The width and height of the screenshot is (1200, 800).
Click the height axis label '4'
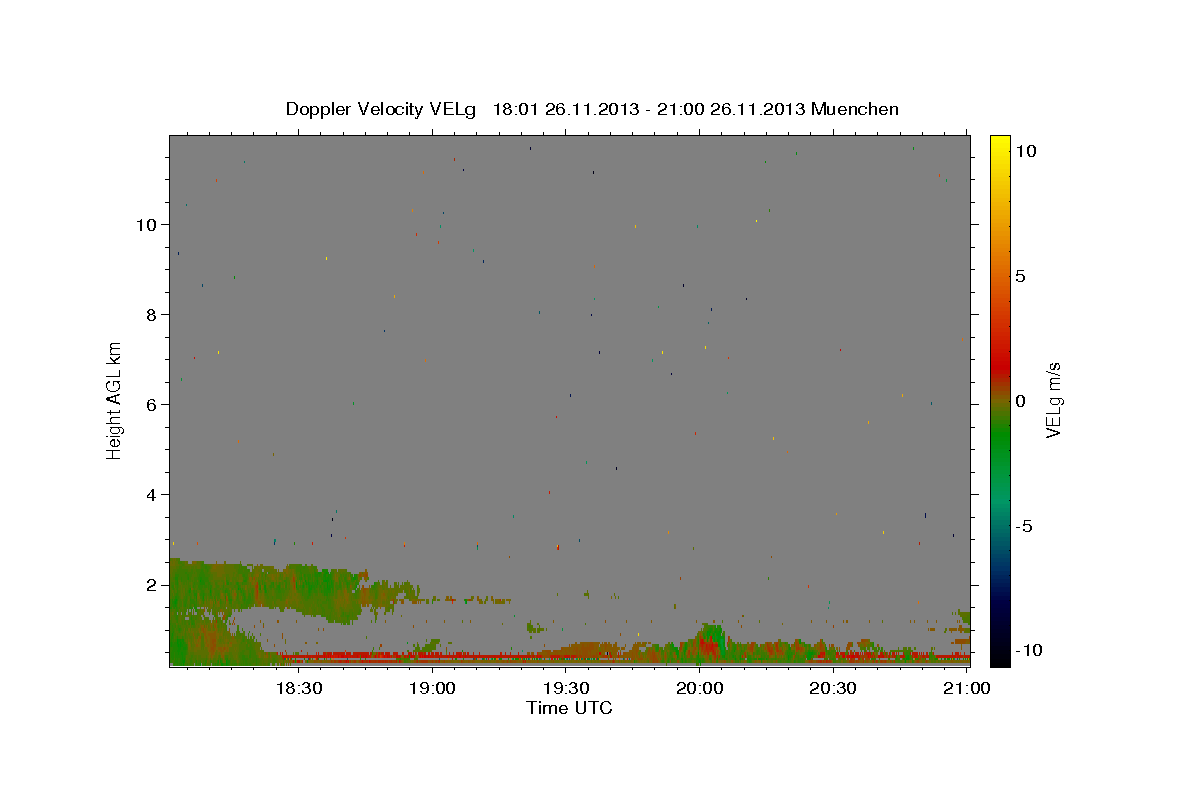pyautogui.click(x=153, y=495)
